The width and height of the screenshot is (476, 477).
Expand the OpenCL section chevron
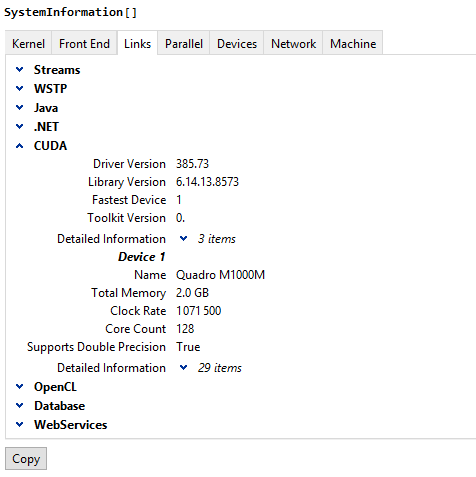pos(20,387)
